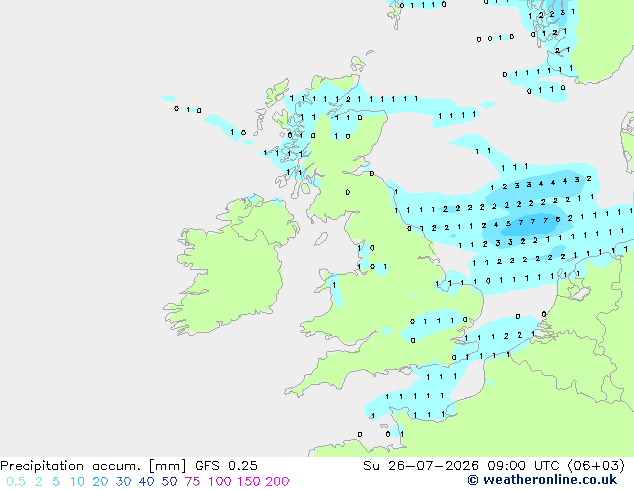Select the 20 mm legend value
Screen dimensions: 634x490
100,482
